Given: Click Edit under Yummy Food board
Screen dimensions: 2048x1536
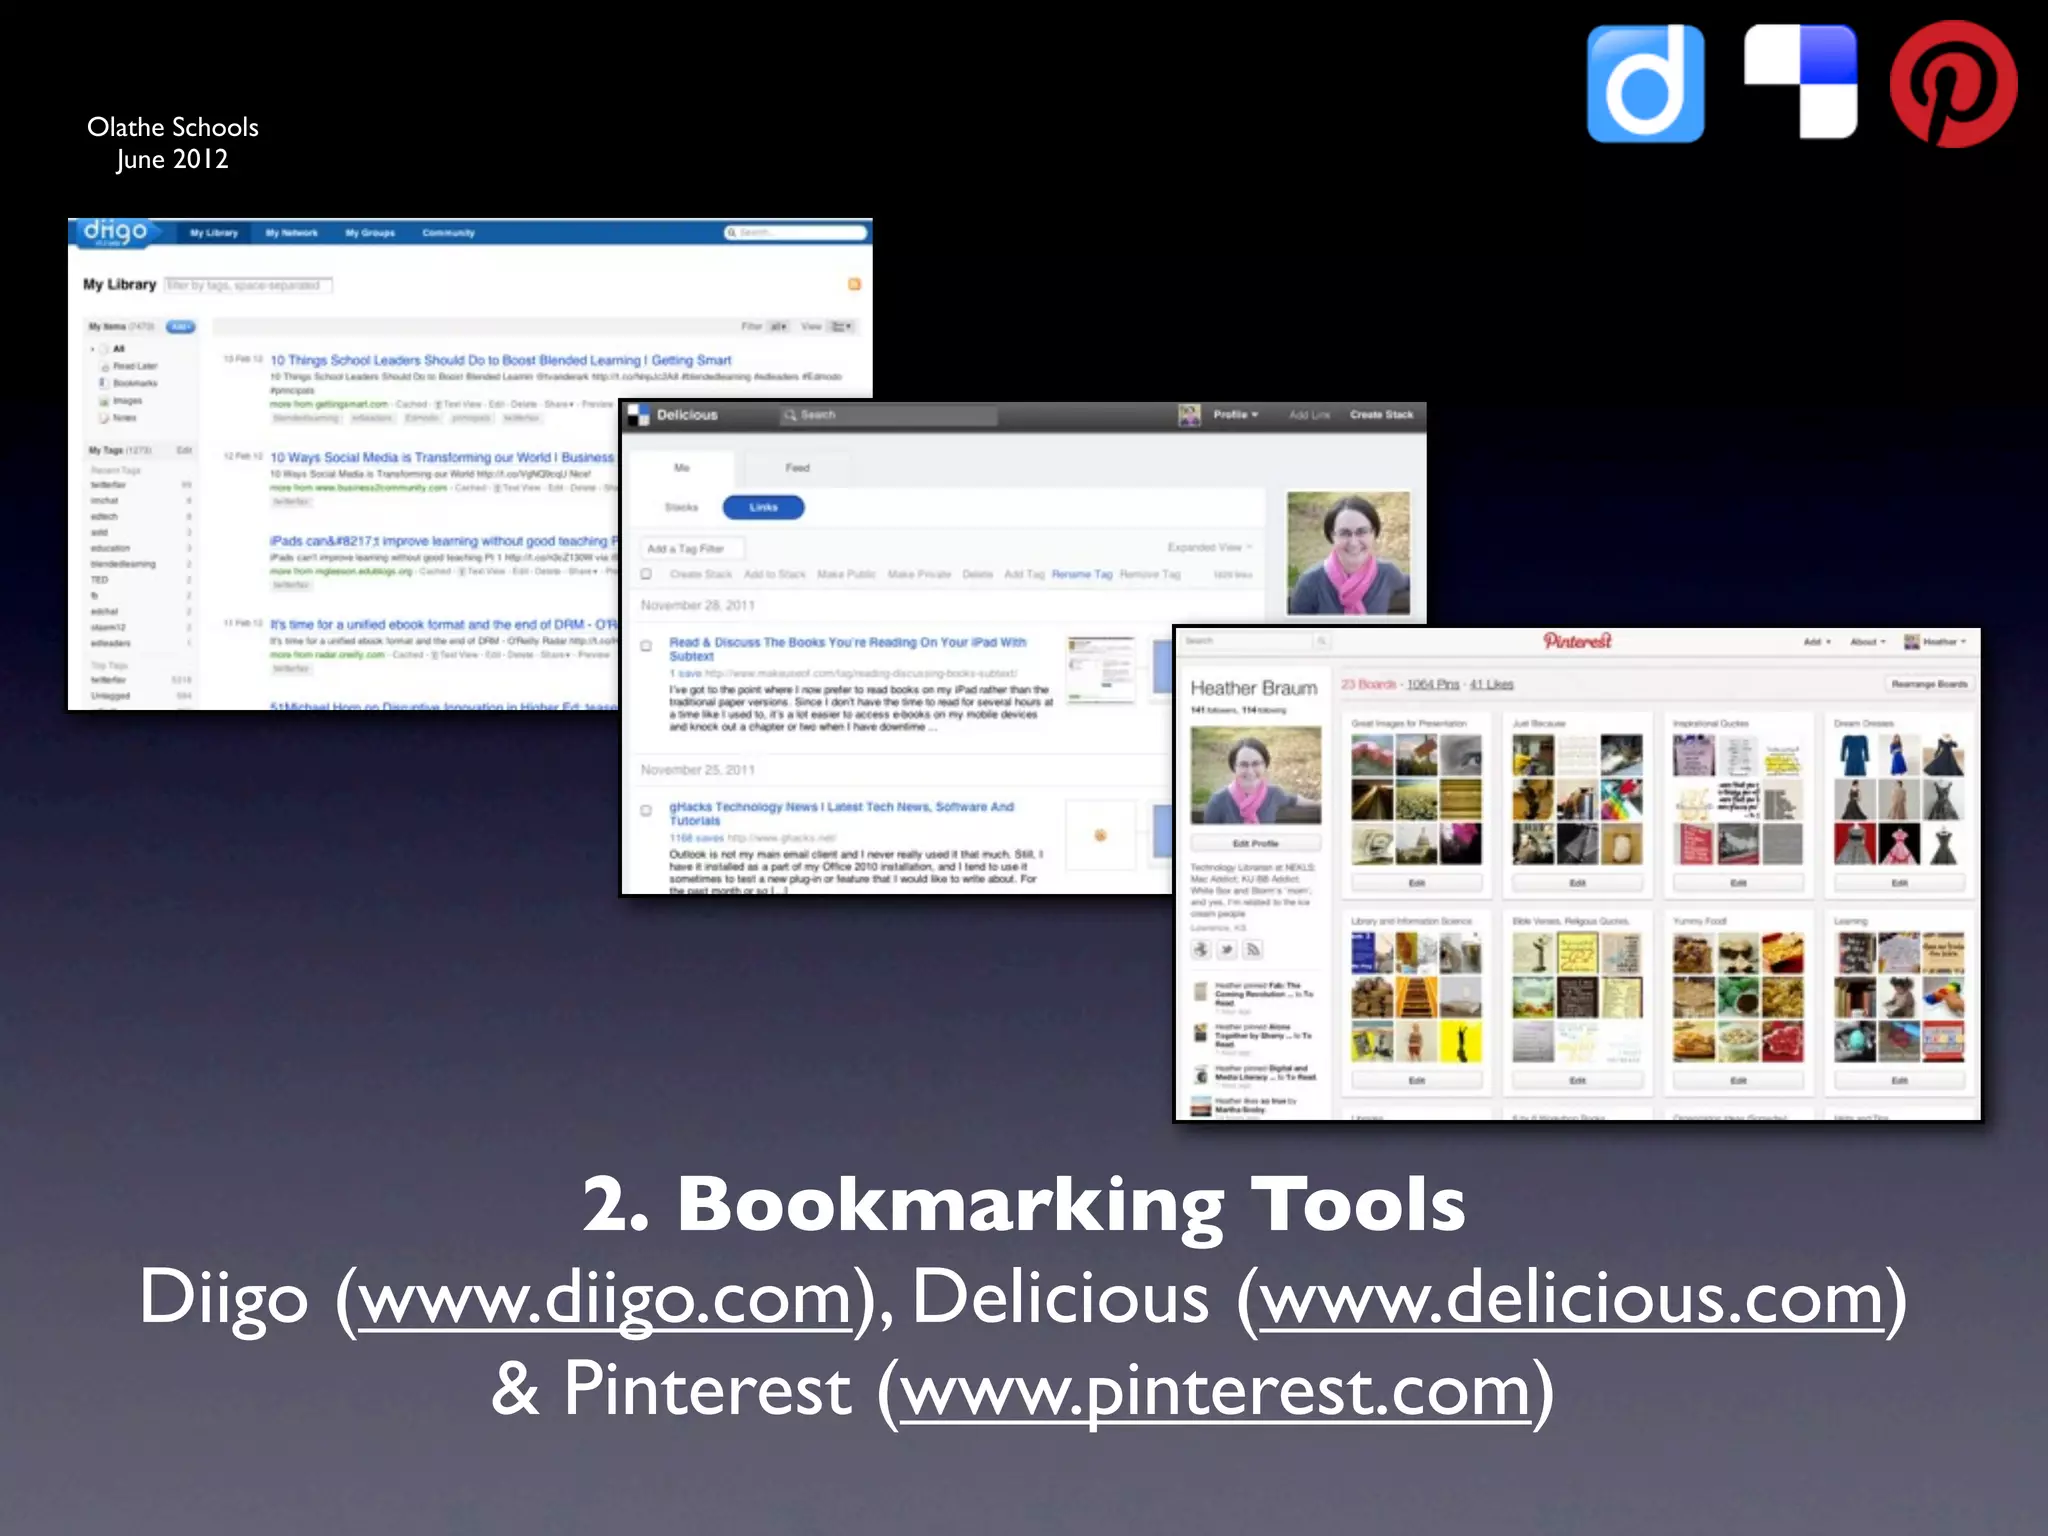Looking at the screenshot, I should point(1738,1080).
